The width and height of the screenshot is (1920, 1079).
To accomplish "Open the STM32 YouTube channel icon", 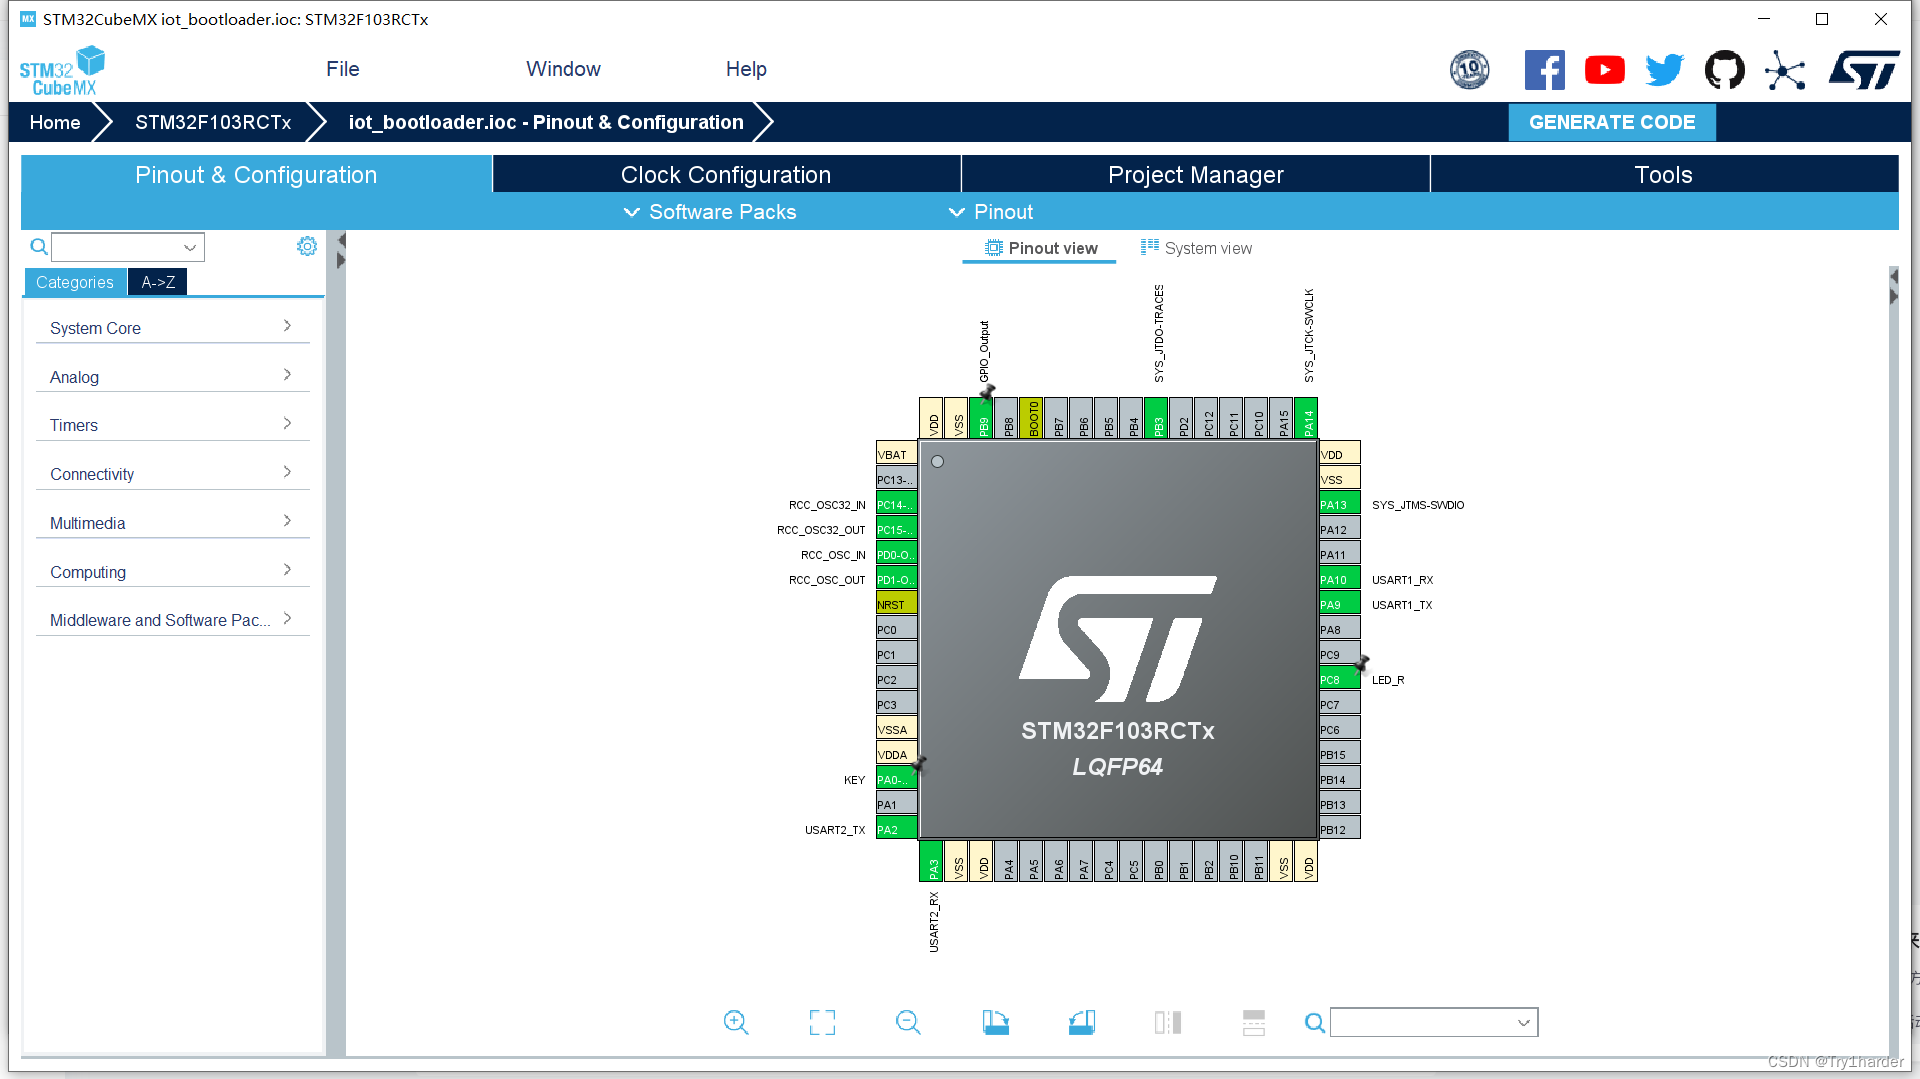I will tap(1604, 70).
